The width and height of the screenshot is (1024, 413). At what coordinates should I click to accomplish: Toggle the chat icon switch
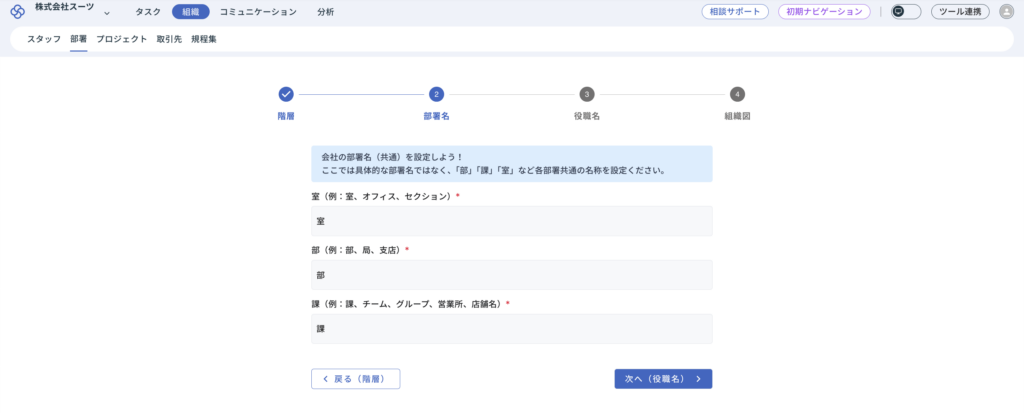point(906,12)
